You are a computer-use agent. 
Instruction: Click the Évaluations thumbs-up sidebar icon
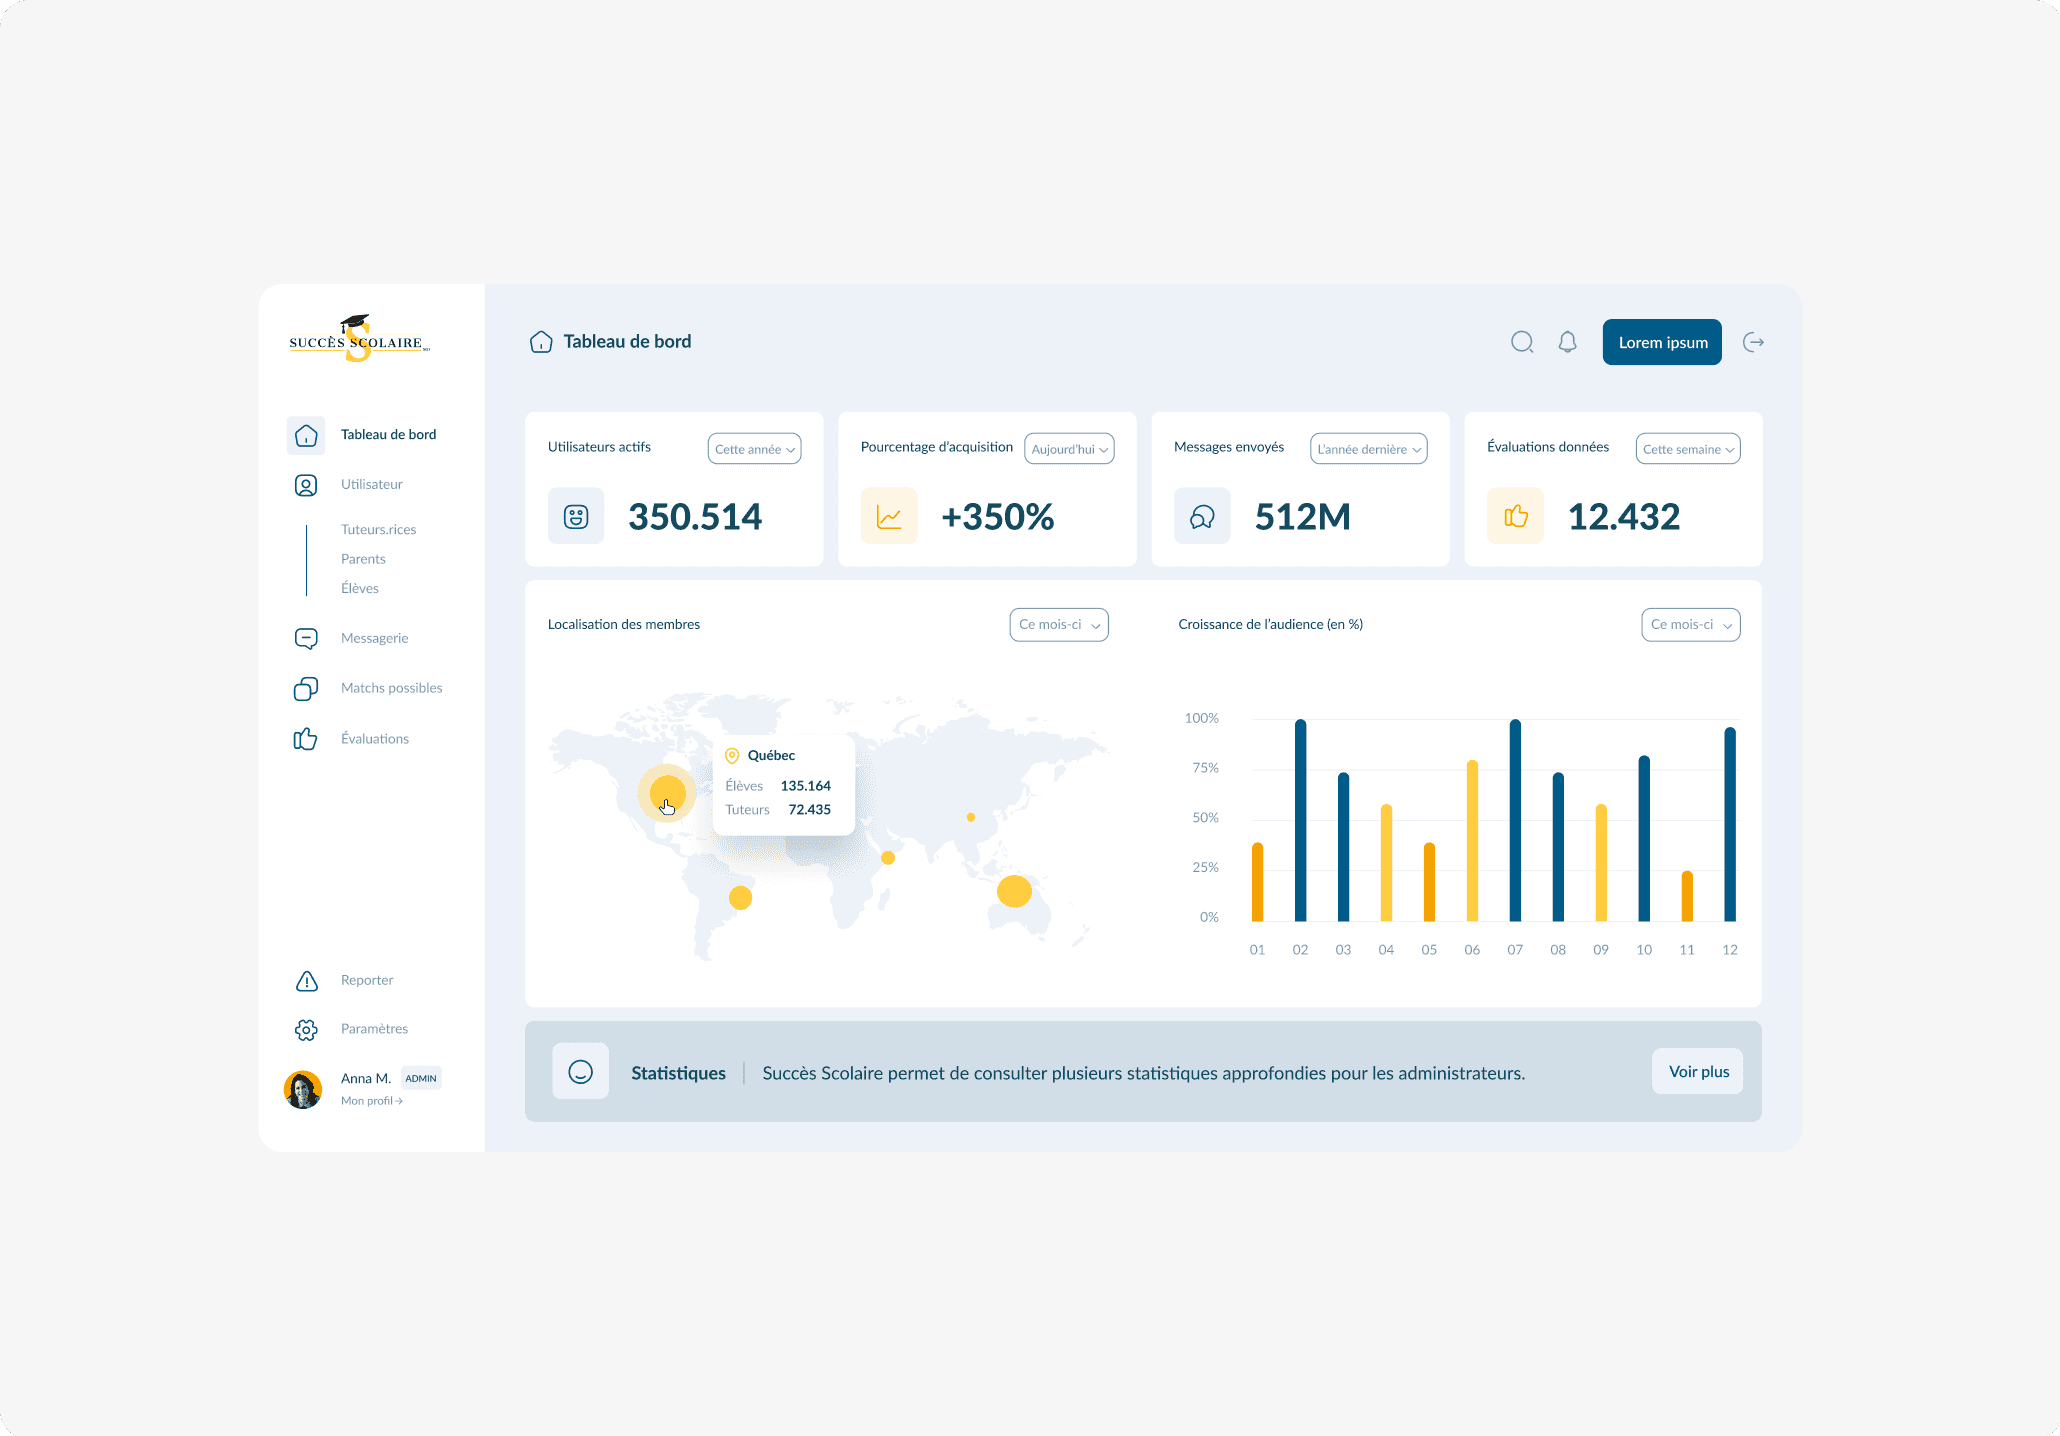306,739
